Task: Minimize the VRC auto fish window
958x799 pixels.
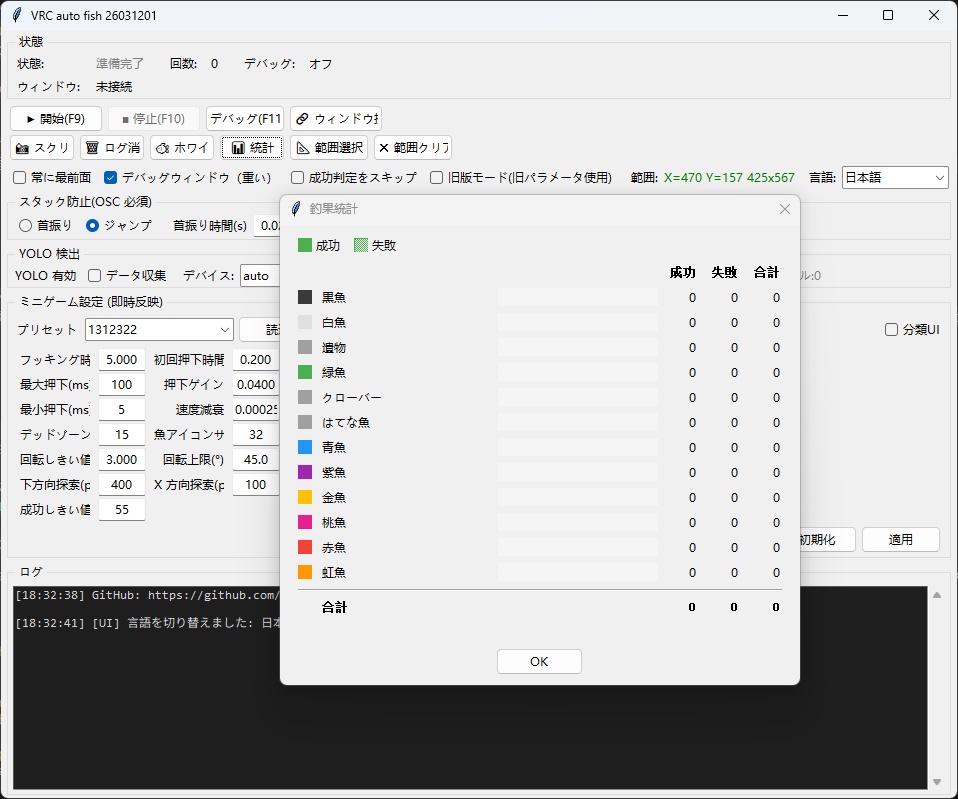Action: click(843, 15)
